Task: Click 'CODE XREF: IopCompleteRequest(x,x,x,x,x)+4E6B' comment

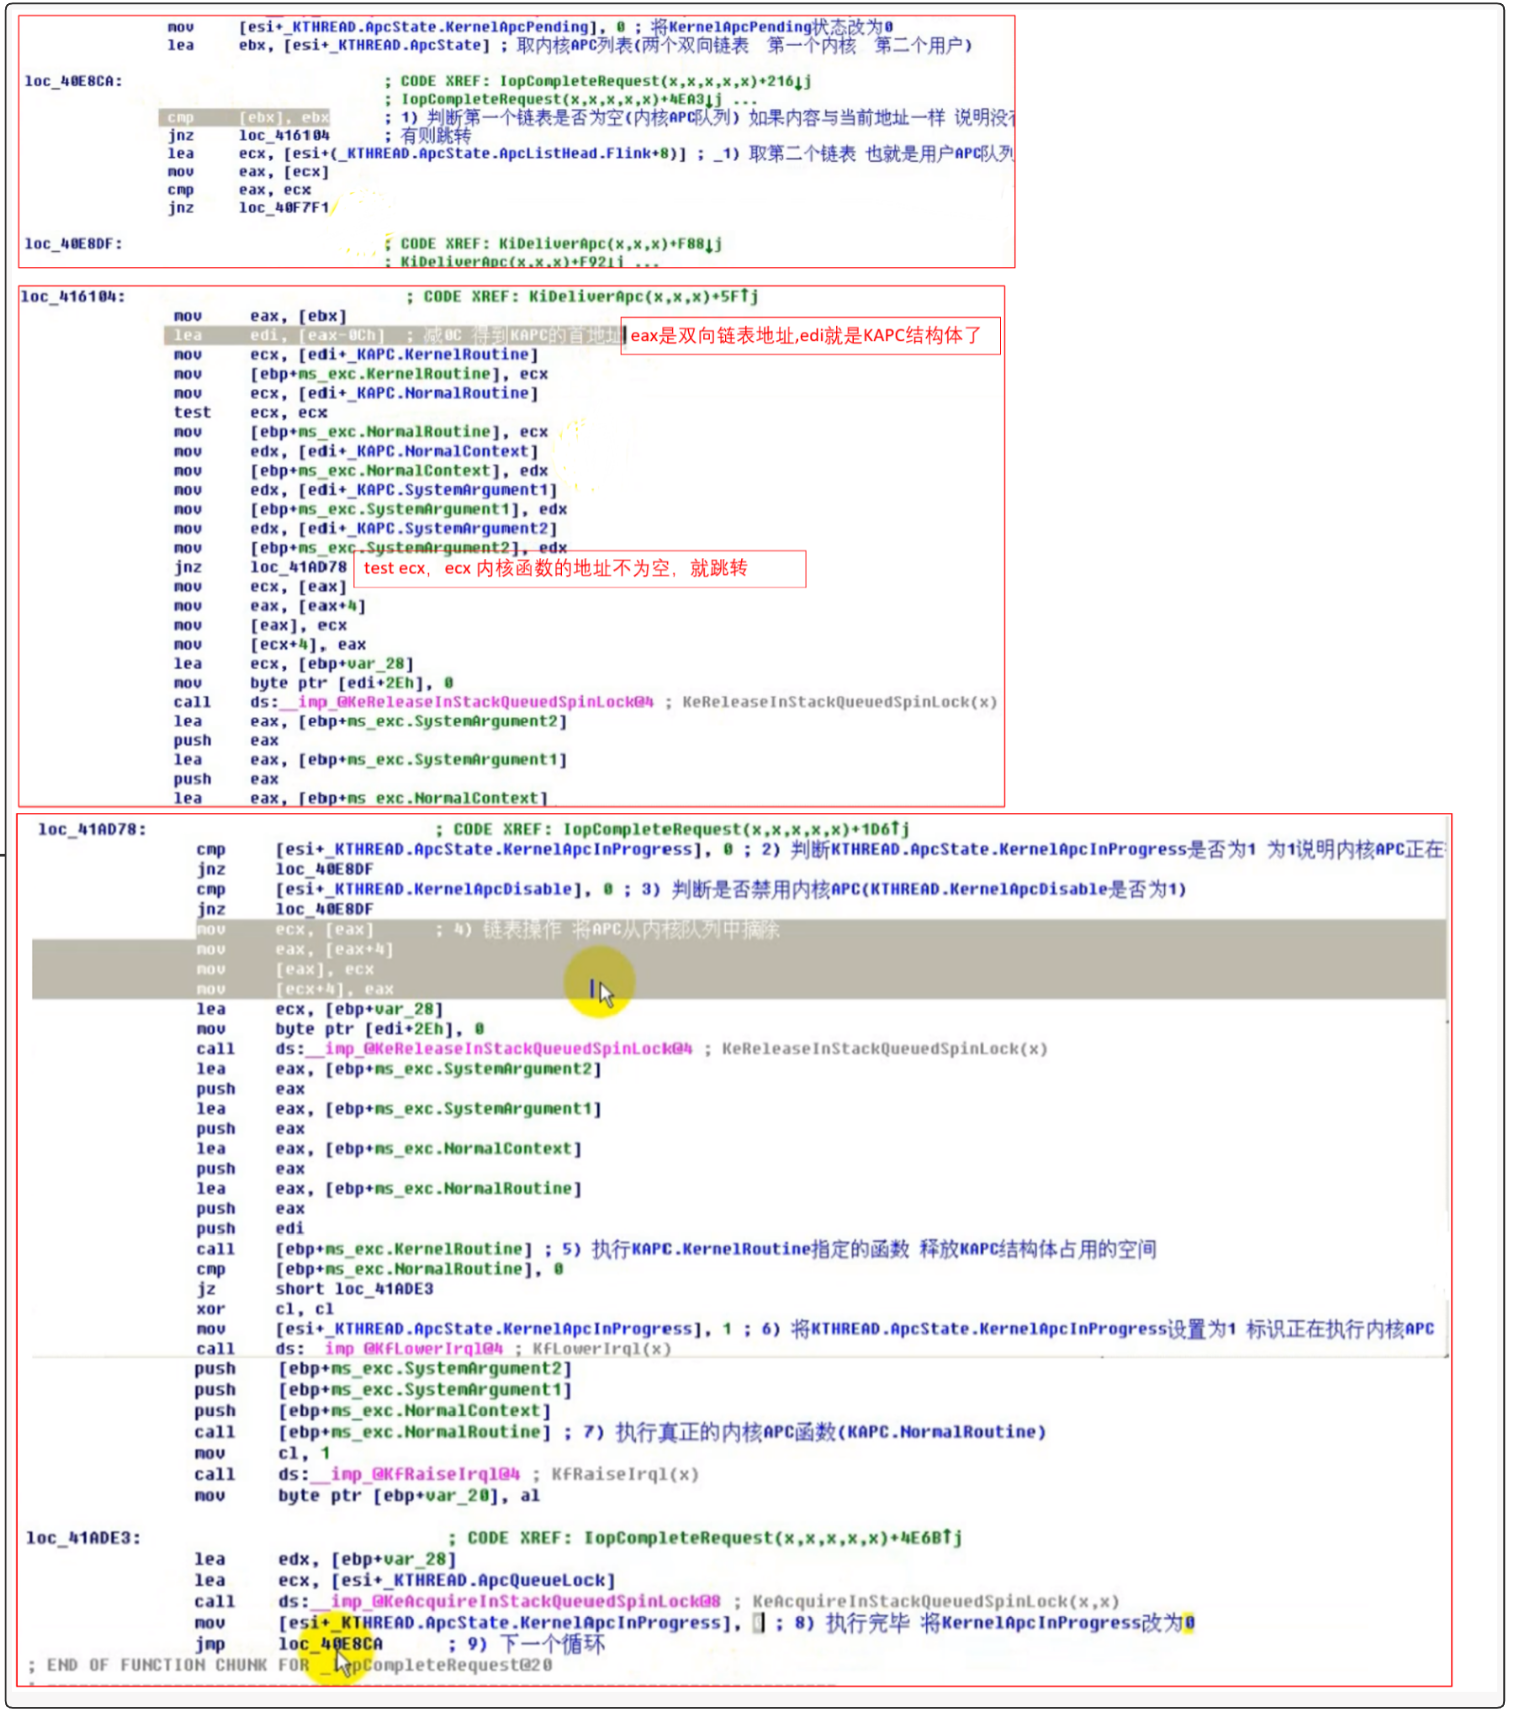Action: tap(706, 1537)
